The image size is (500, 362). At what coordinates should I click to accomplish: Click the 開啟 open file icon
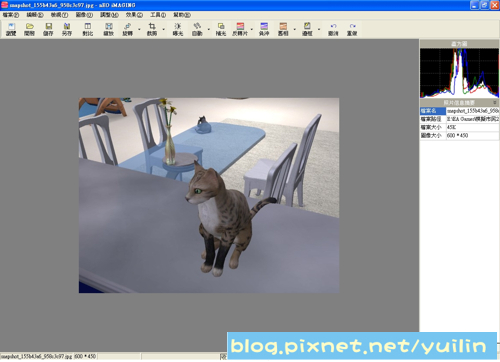tap(29, 29)
